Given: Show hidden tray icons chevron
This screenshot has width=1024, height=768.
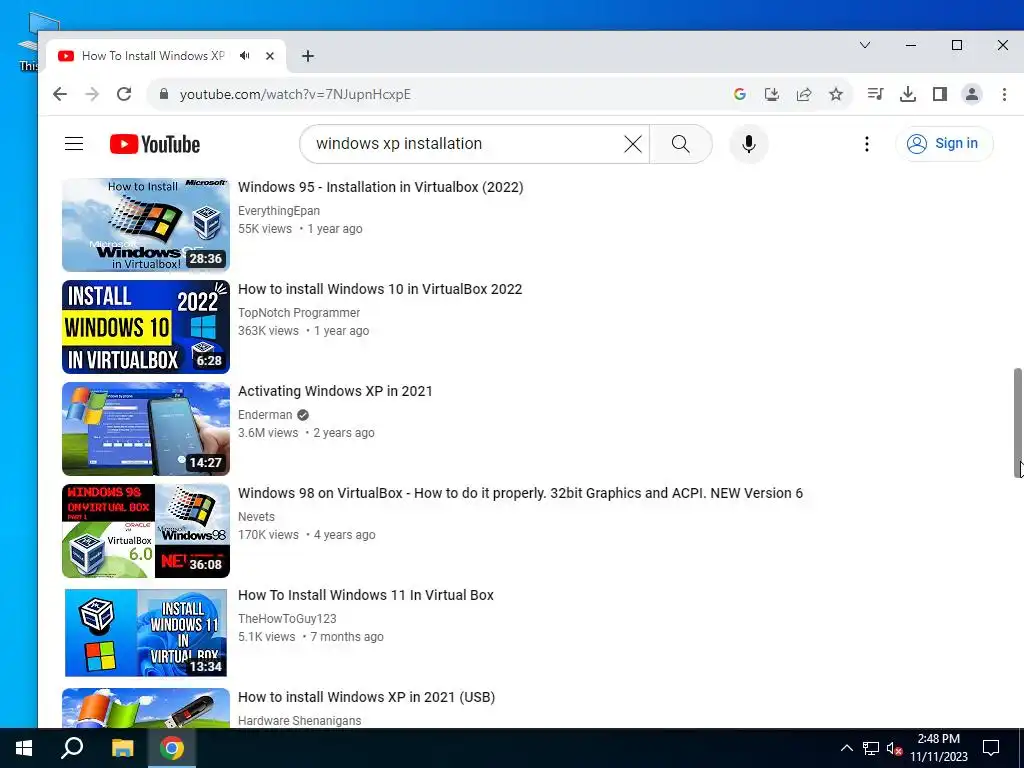Looking at the screenshot, I should point(846,748).
